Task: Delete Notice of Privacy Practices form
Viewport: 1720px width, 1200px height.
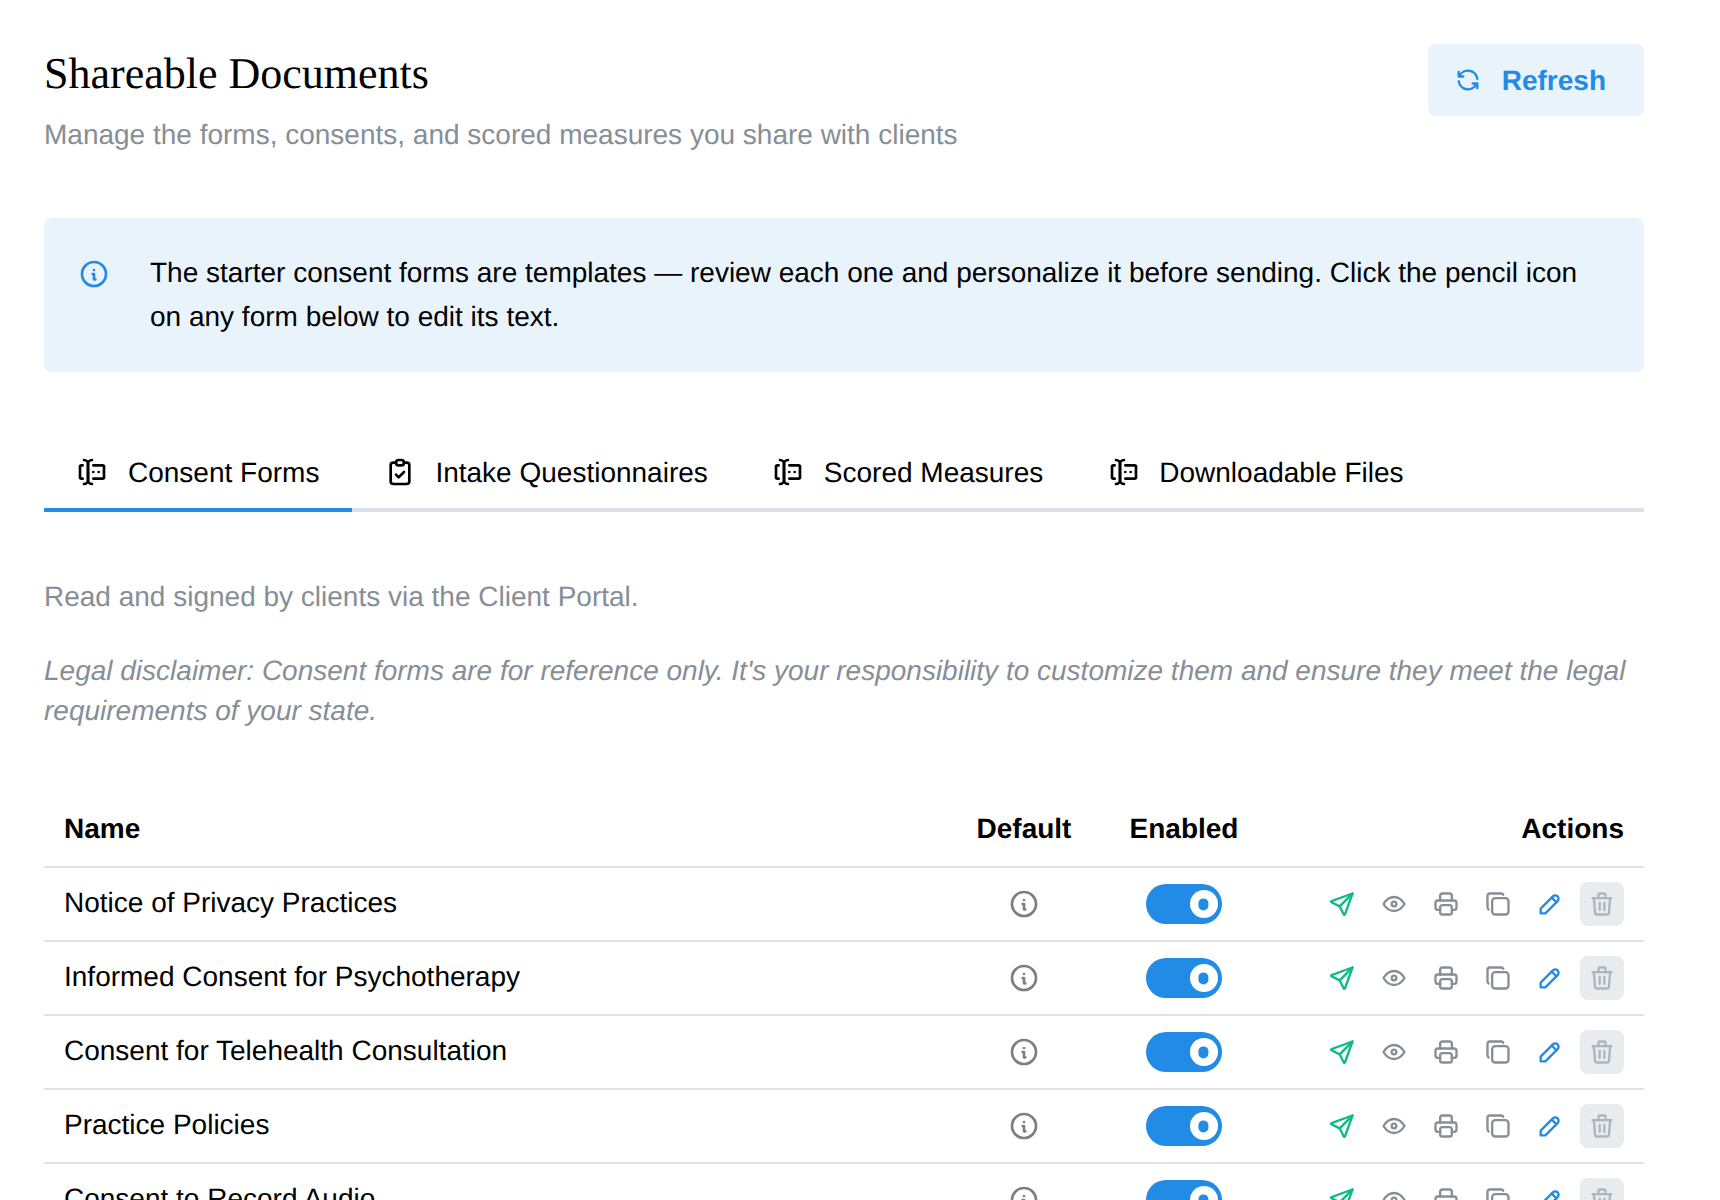Action: [1602, 904]
